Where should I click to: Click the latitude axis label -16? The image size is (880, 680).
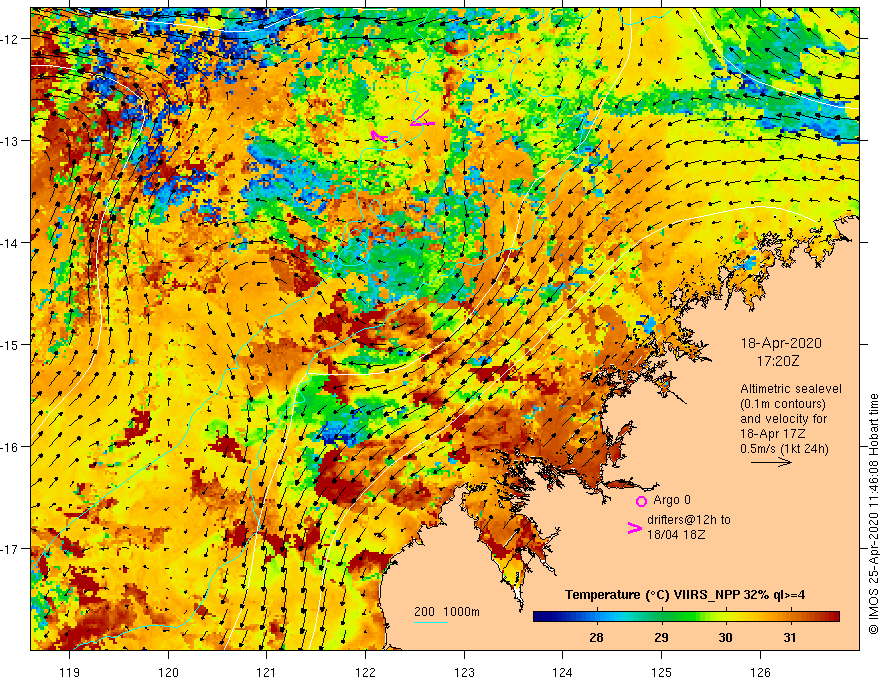click(x=10, y=447)
